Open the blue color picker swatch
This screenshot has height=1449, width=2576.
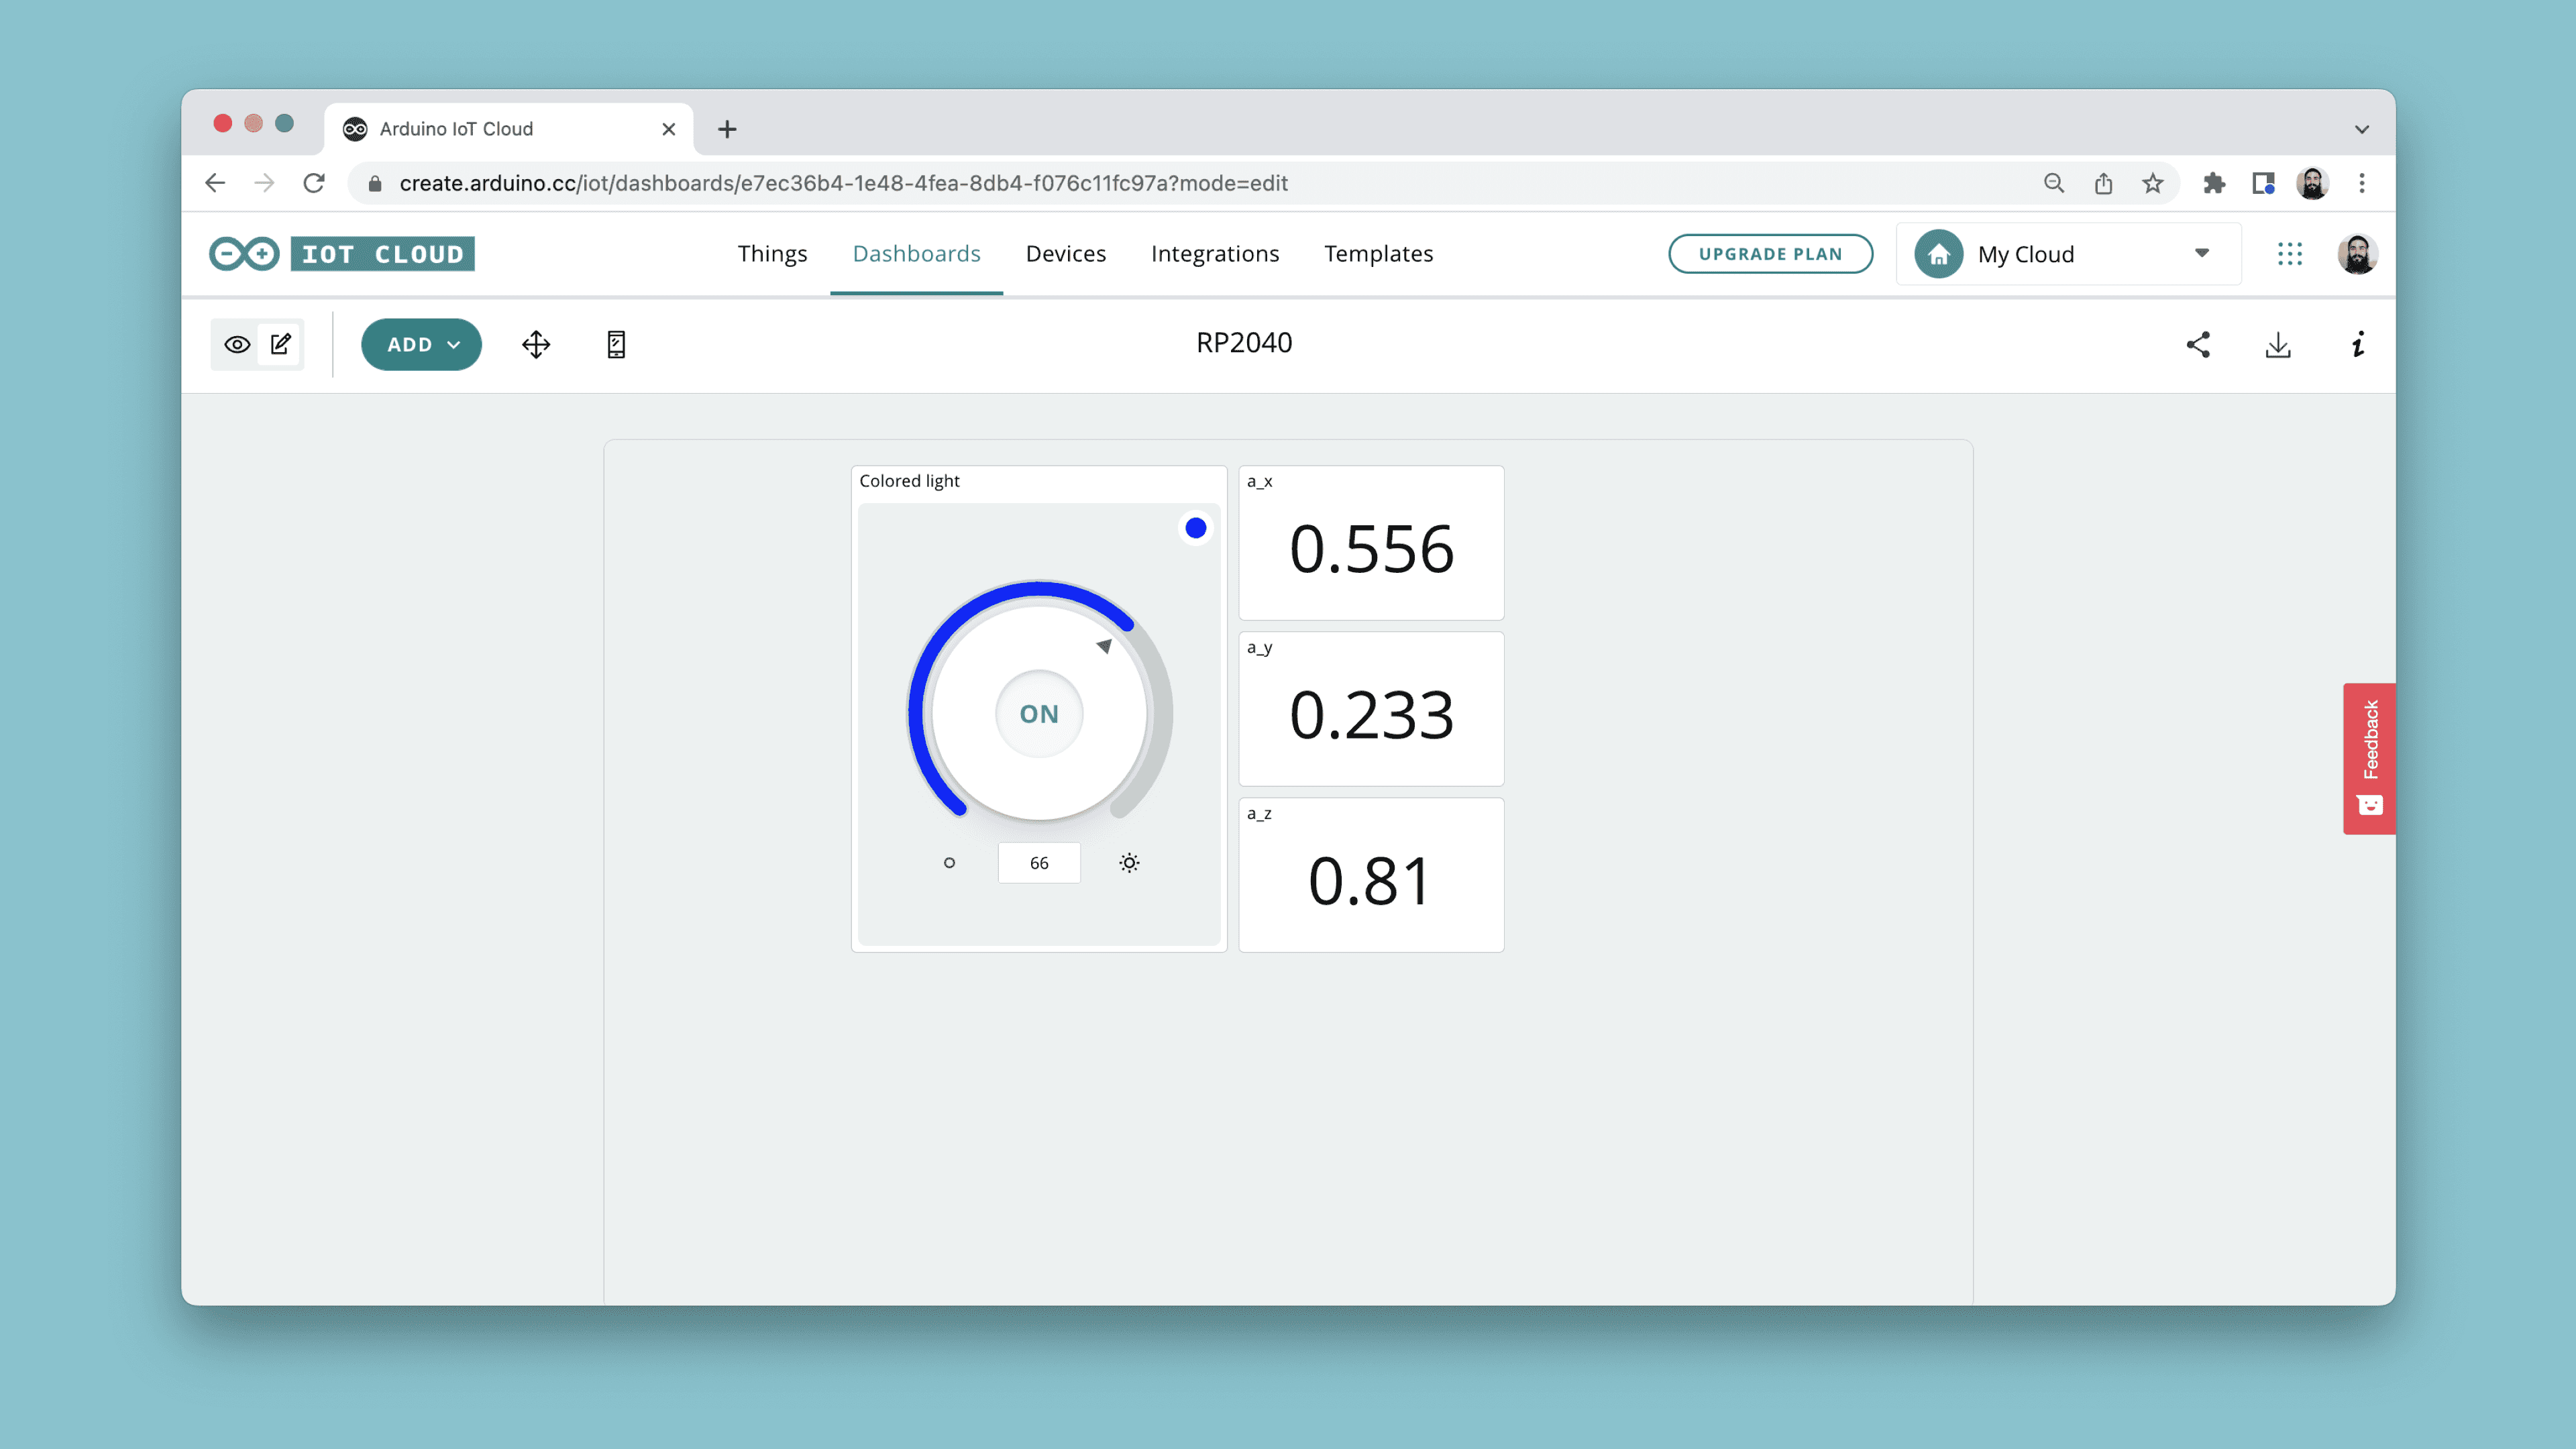1195,527
